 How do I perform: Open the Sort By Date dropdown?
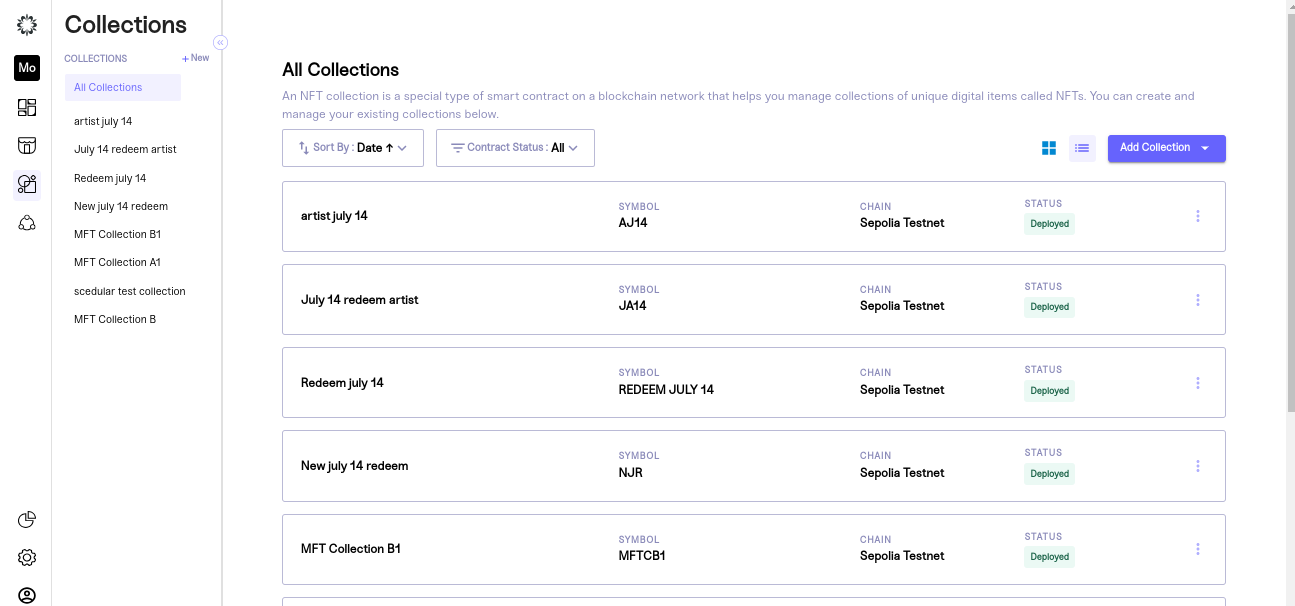(x=353, y=148)
